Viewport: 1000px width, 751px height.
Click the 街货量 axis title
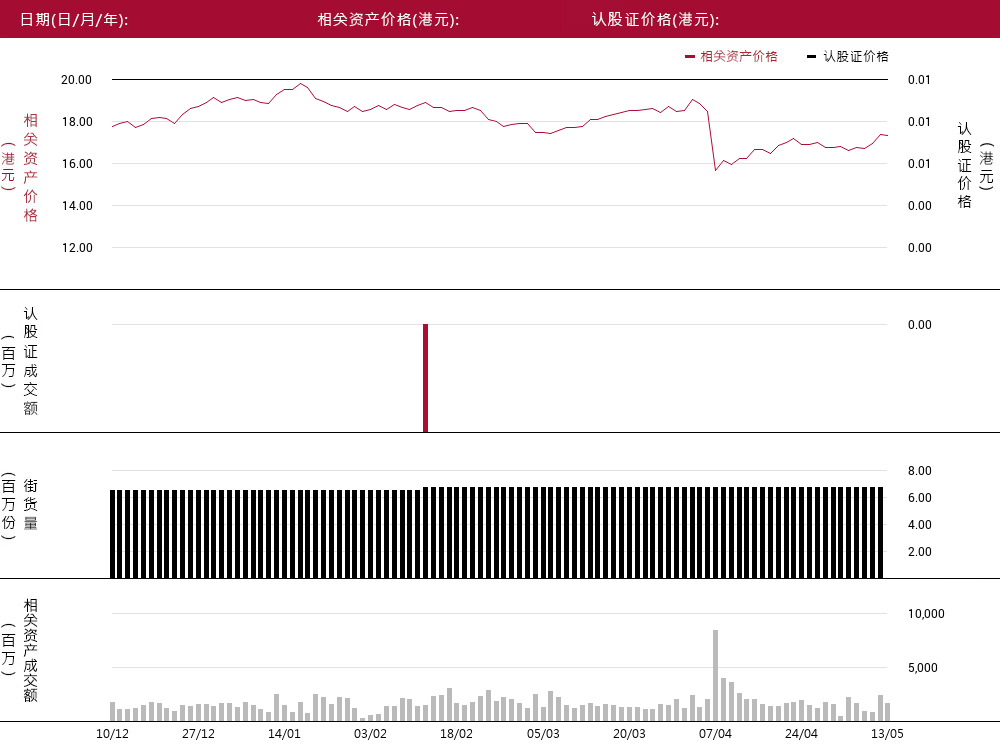point(30,504)
